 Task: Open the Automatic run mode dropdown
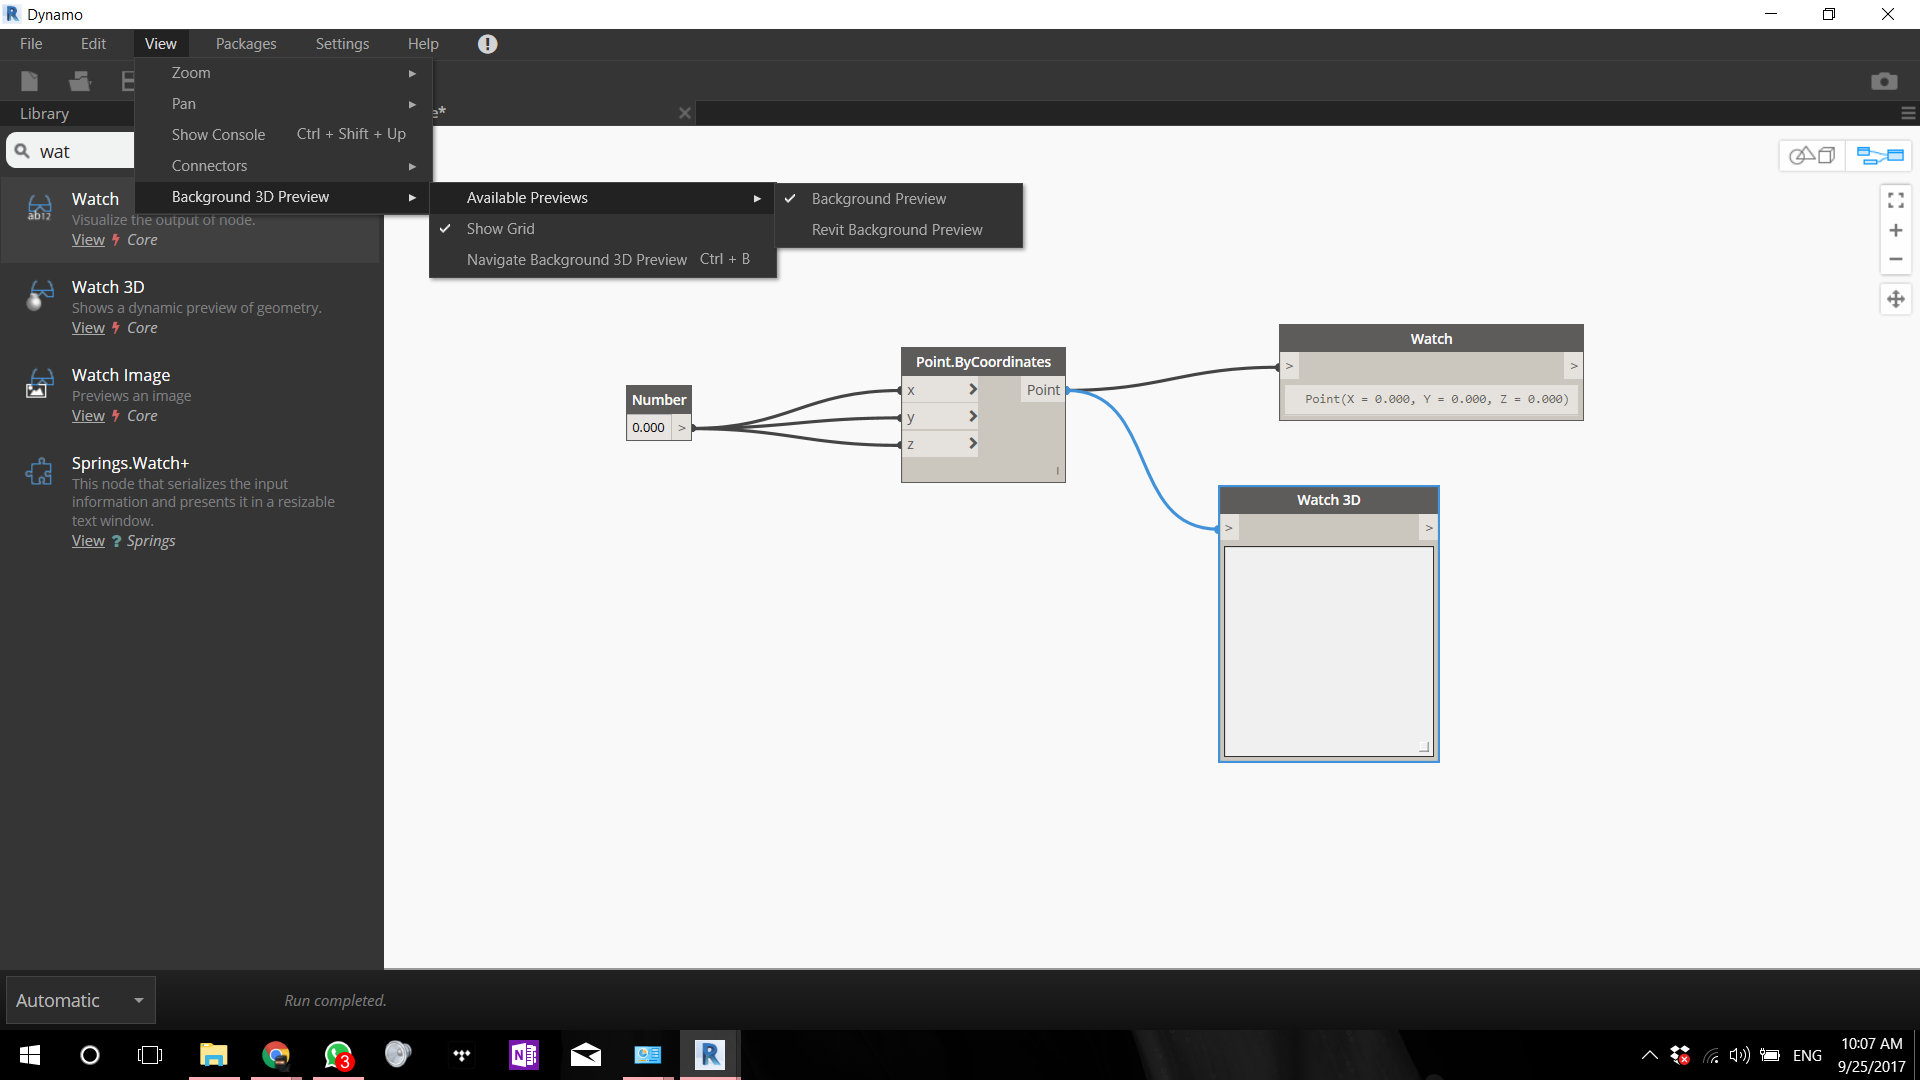[80, 1000]
